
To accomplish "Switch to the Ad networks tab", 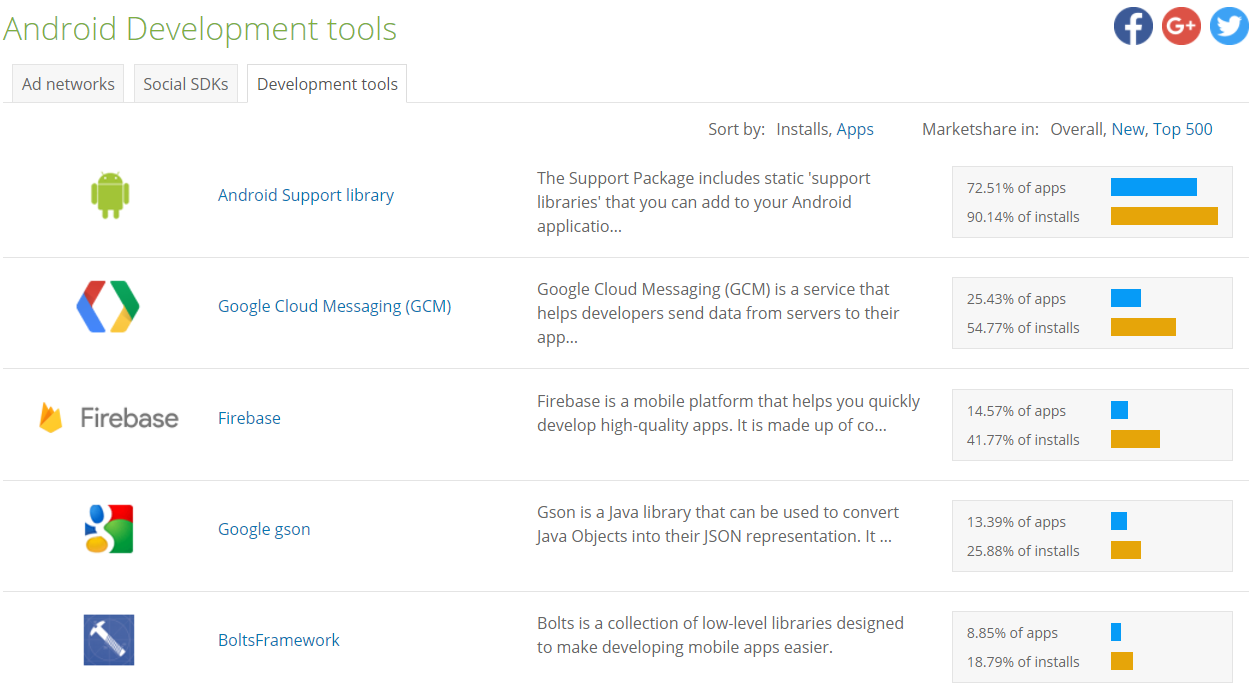I will (x=68, y=84).
